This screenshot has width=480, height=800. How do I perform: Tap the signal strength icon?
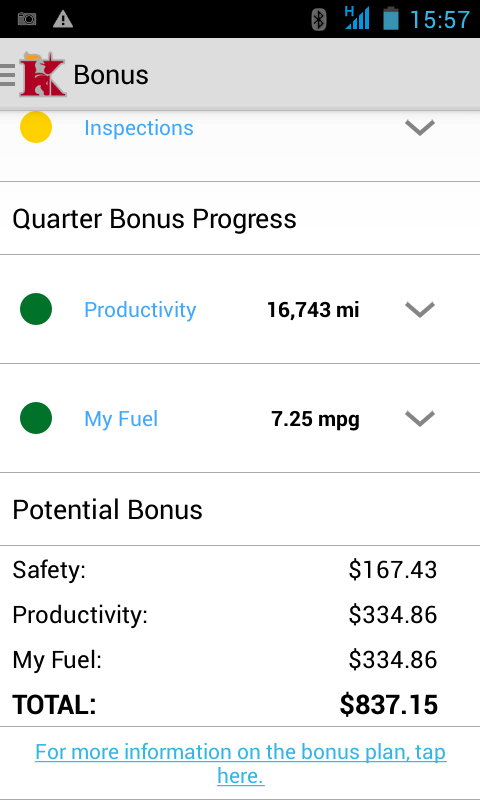pos(357,18)
